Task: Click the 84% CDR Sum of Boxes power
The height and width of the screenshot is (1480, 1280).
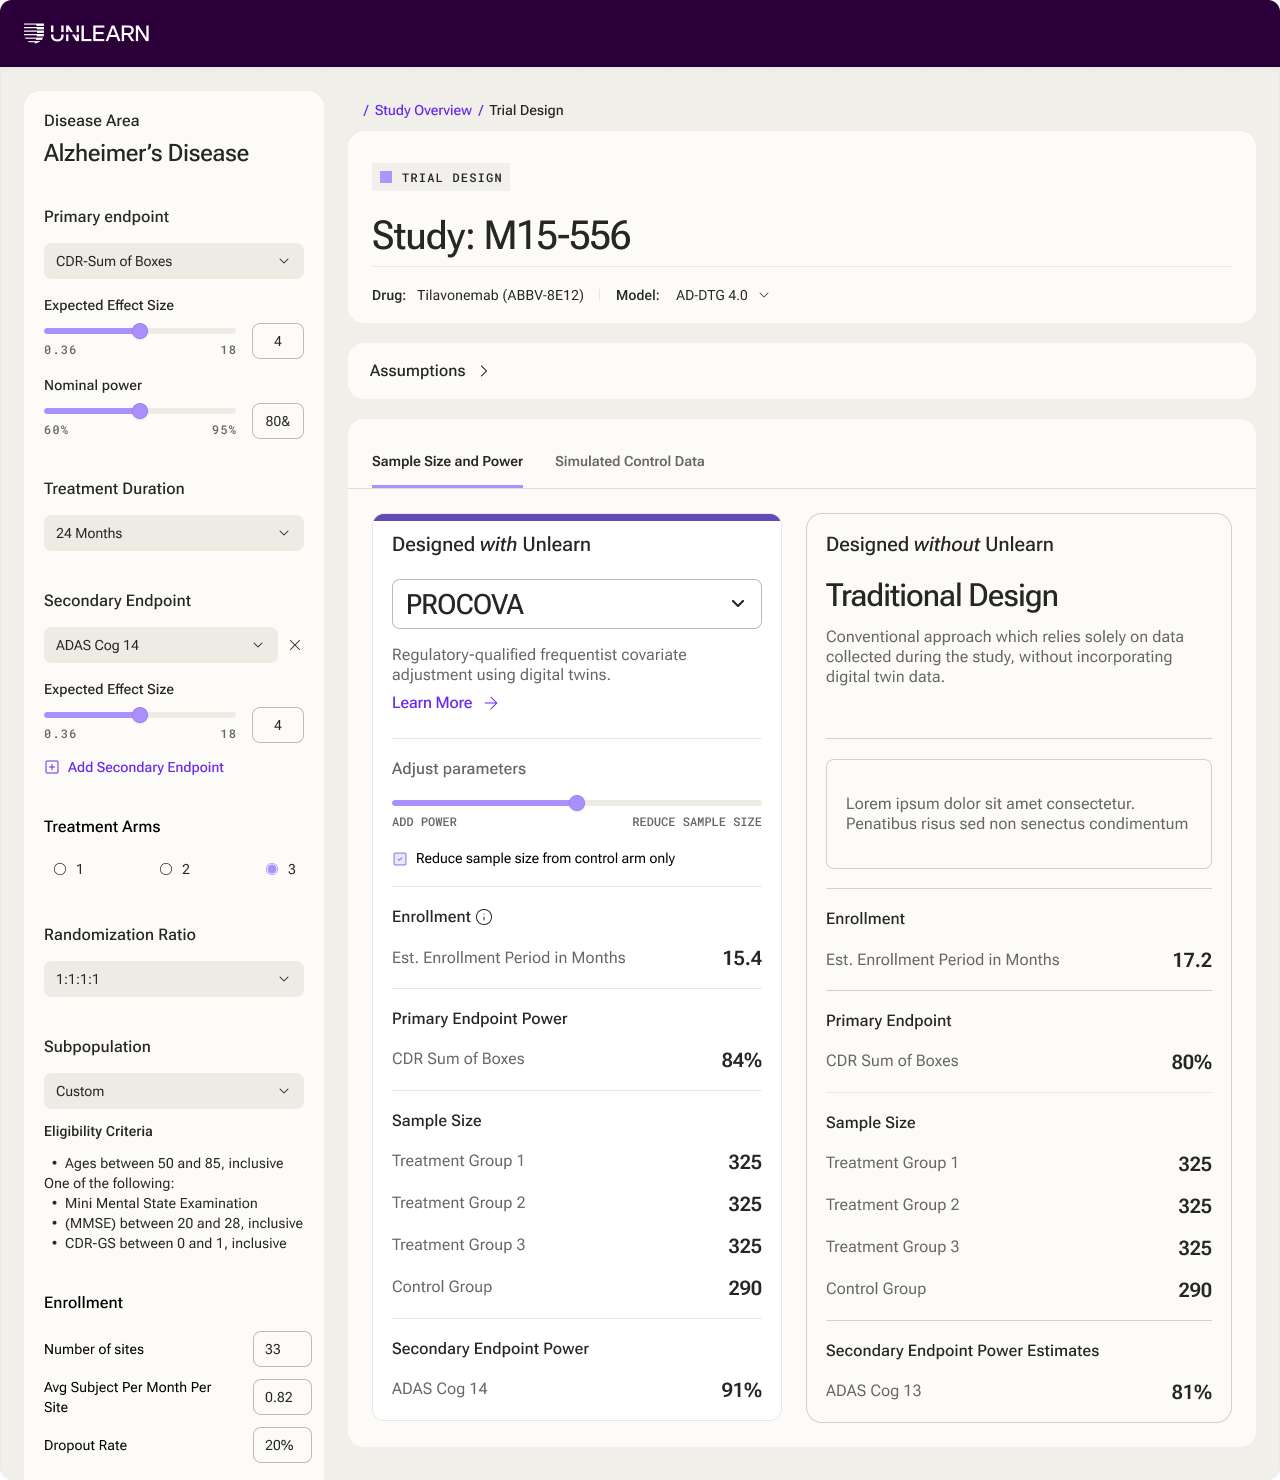Action: point(742,1060)
